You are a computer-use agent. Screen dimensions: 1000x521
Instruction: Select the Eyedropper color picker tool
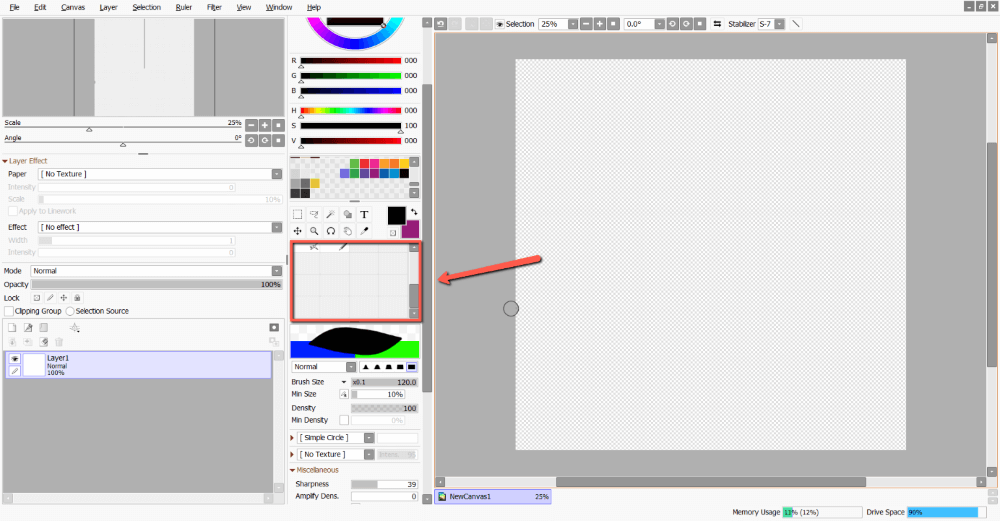pos(364,231)
